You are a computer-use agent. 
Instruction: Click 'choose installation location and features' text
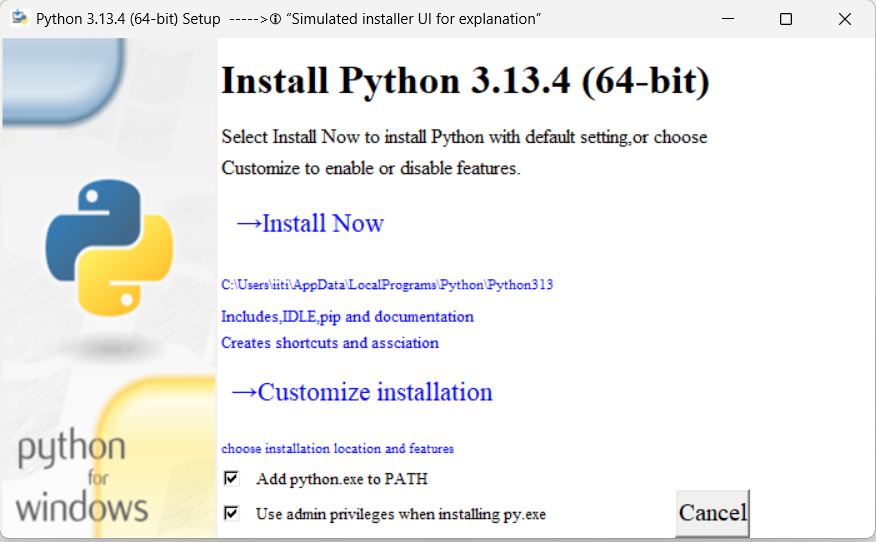tap(337, 449)
